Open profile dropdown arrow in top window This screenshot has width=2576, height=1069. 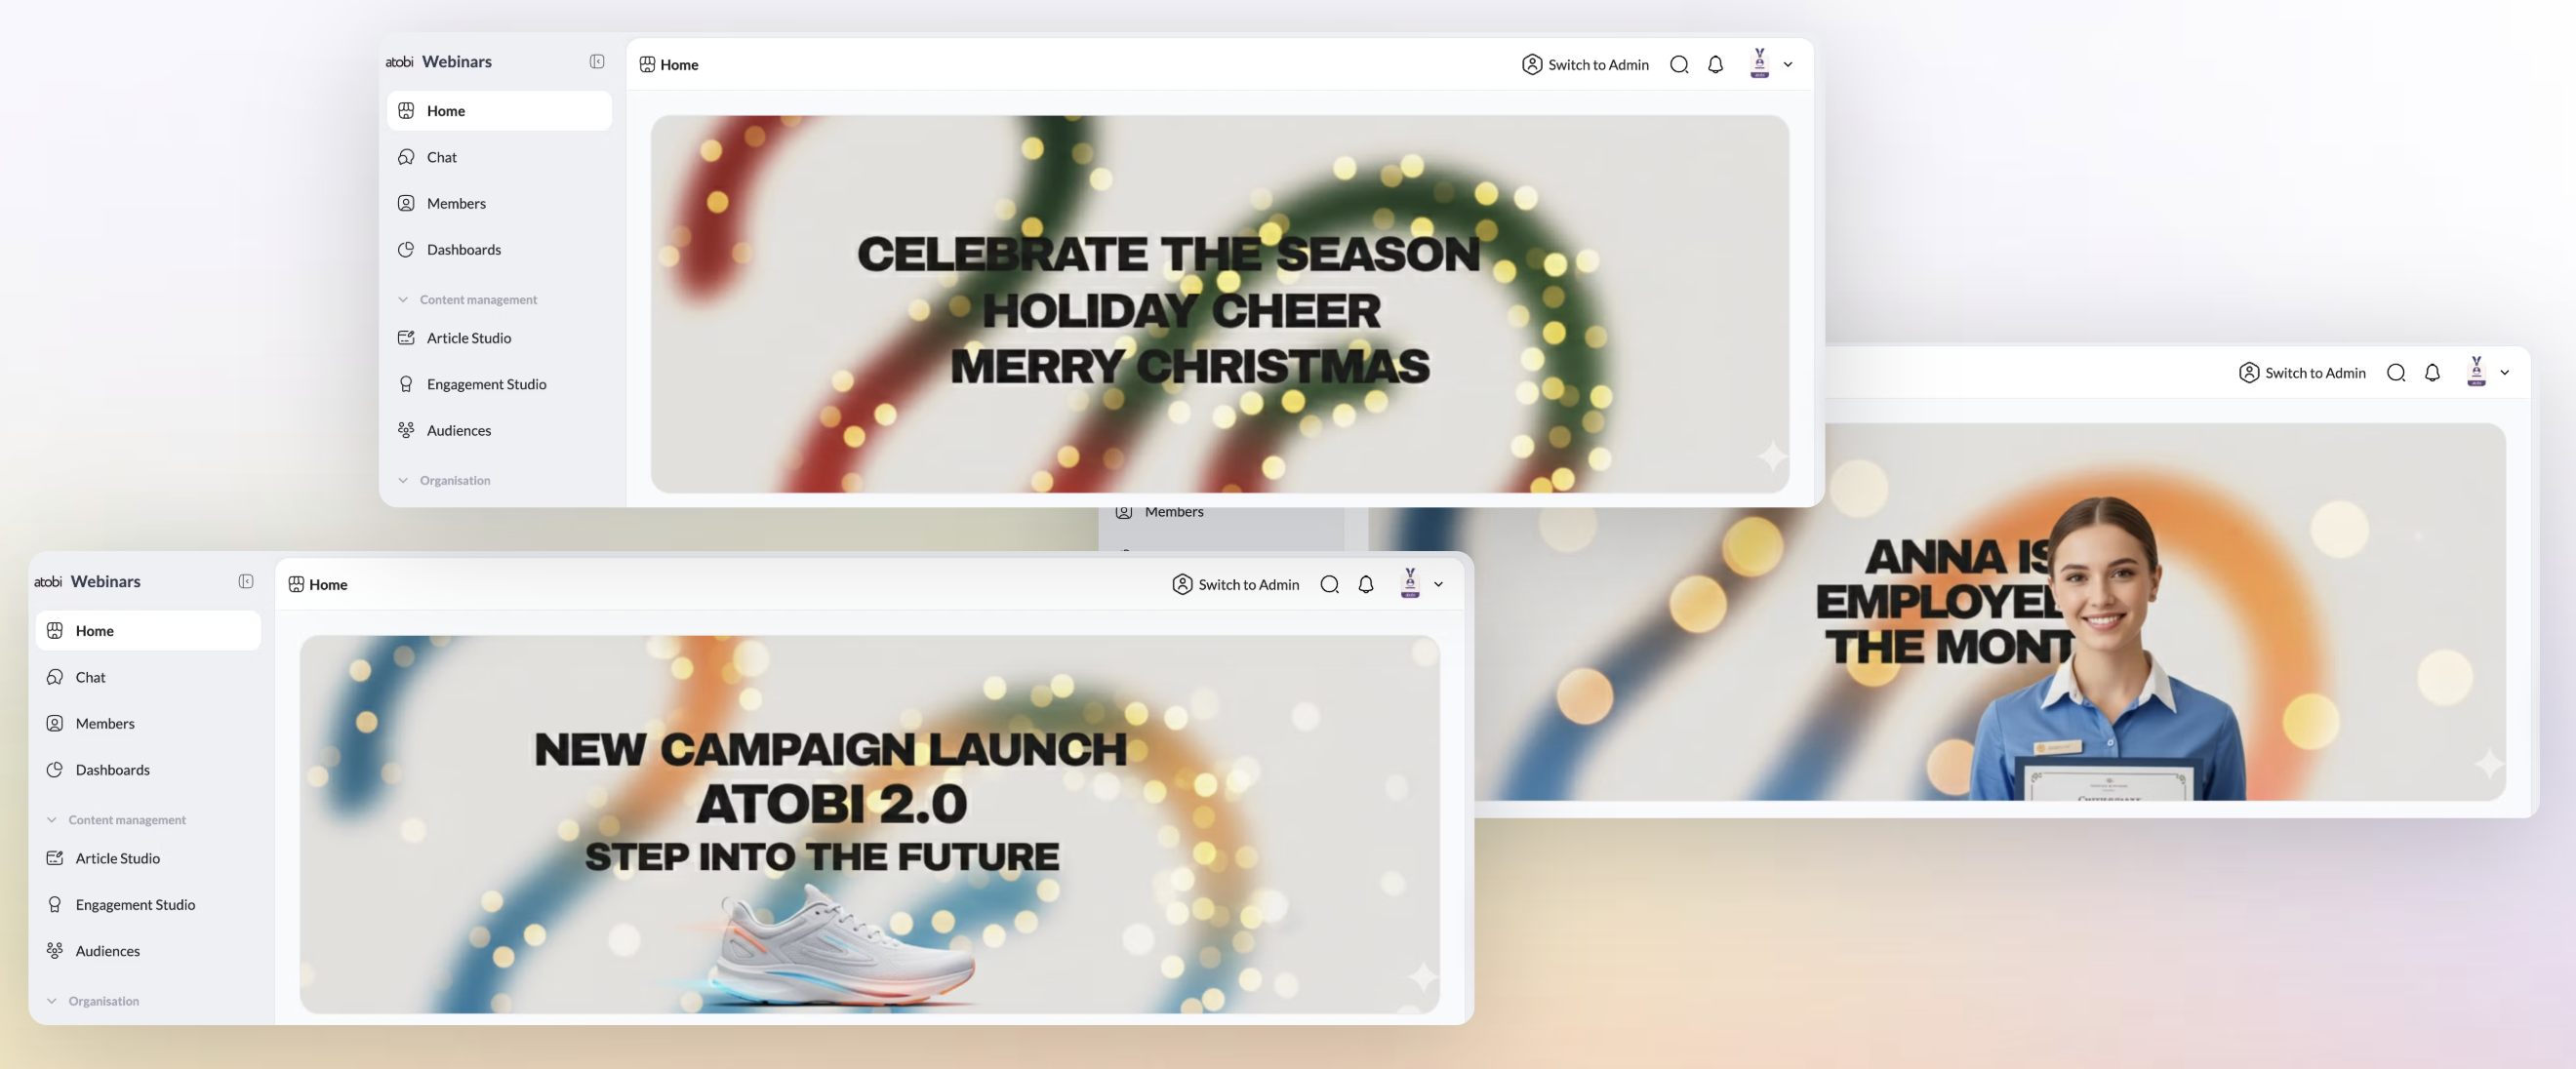pos(1788,65)
